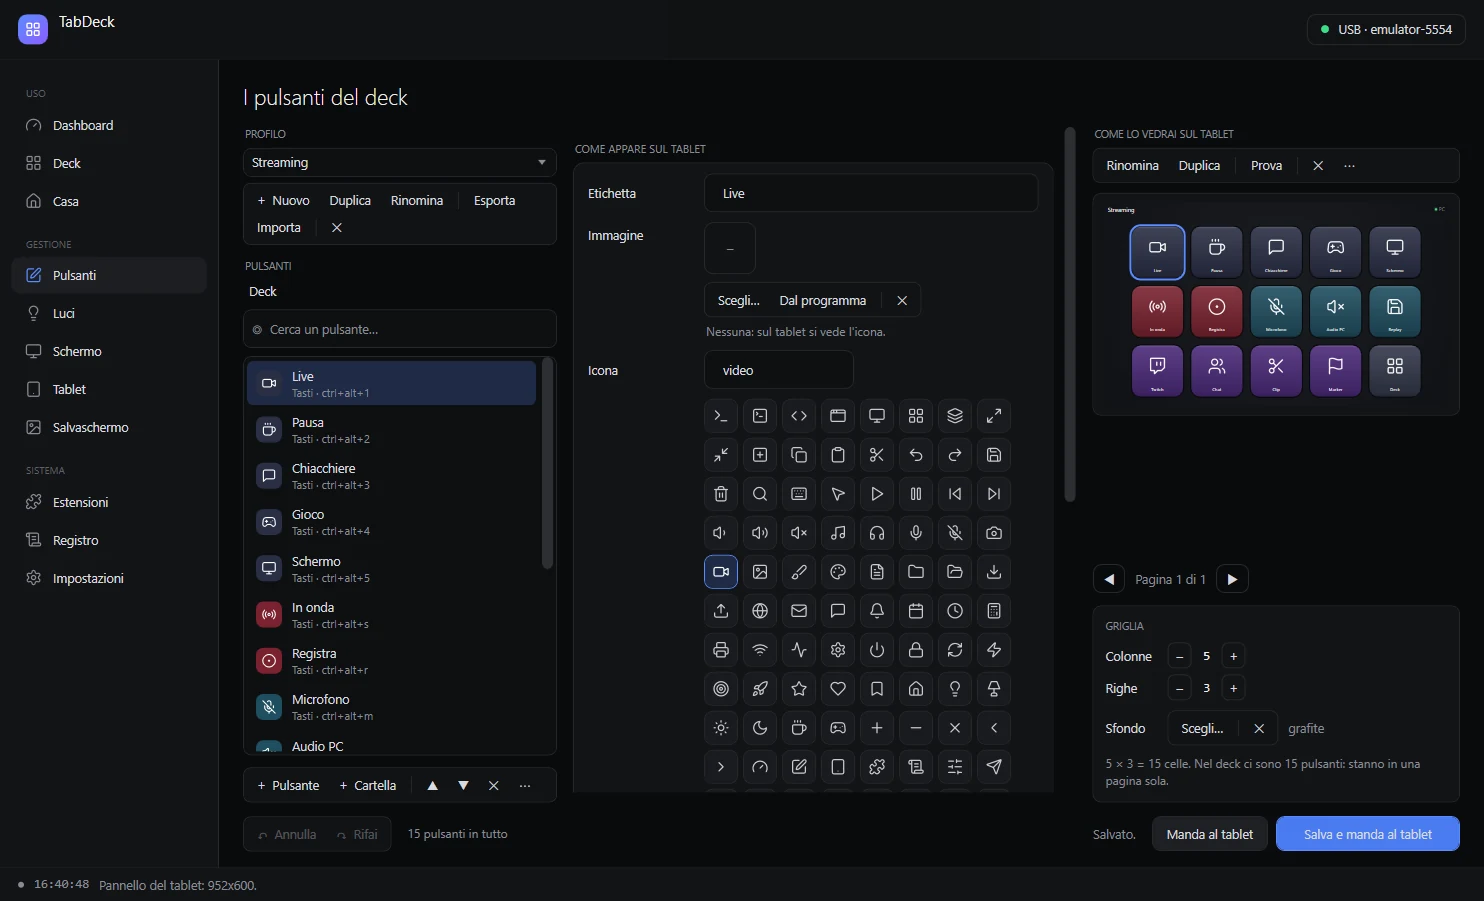Select the Registra row in the button list
This screenshot has width=1484, height=901.
click(391, 661)
